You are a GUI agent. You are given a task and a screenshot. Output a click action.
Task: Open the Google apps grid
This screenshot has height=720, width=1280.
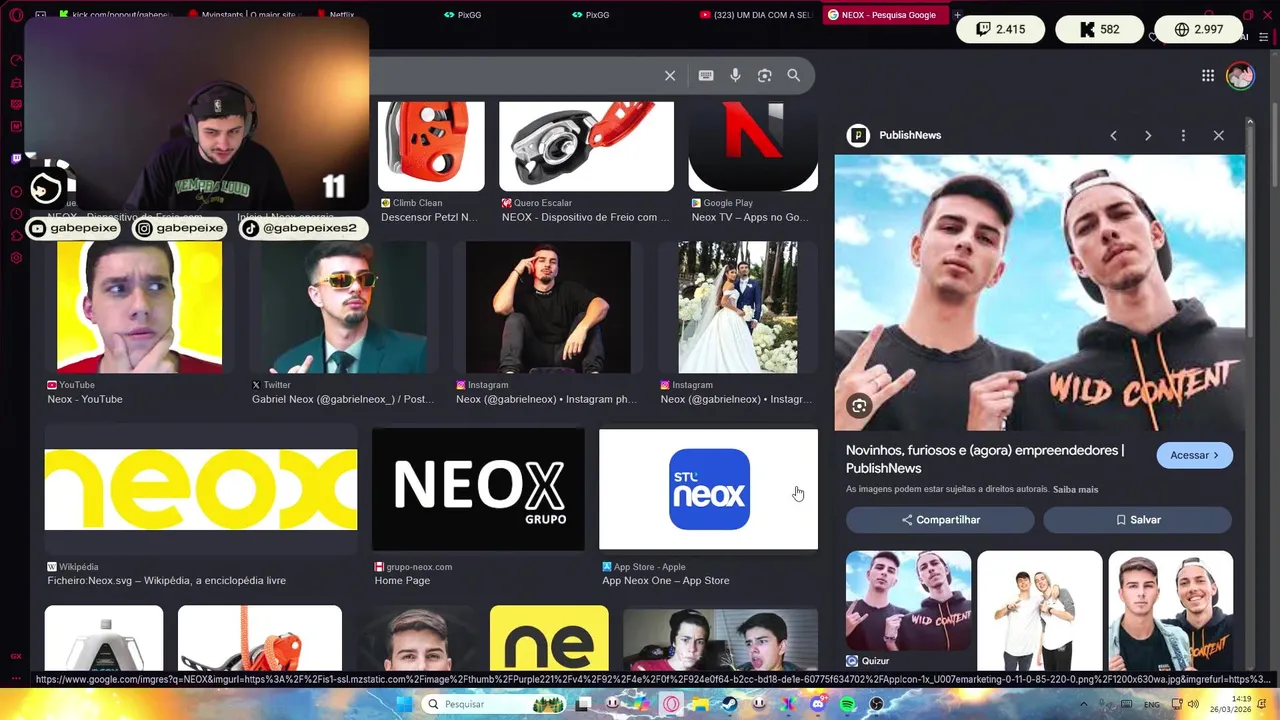click(1208, 76)
